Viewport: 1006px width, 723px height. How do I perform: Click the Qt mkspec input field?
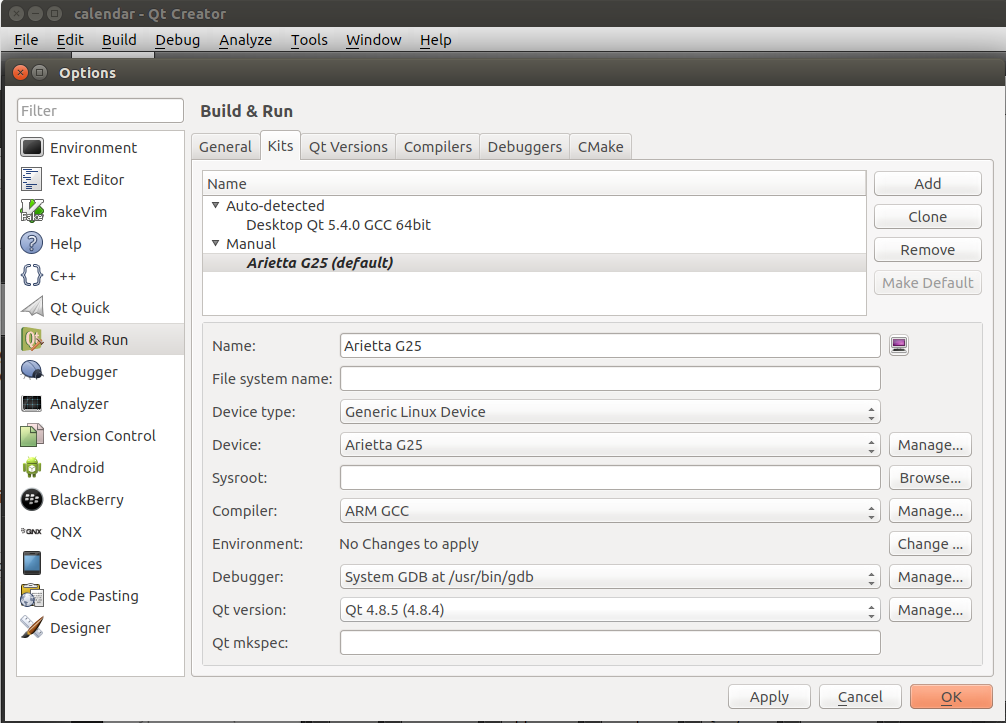pyautogui.click(x=610, y=642)
